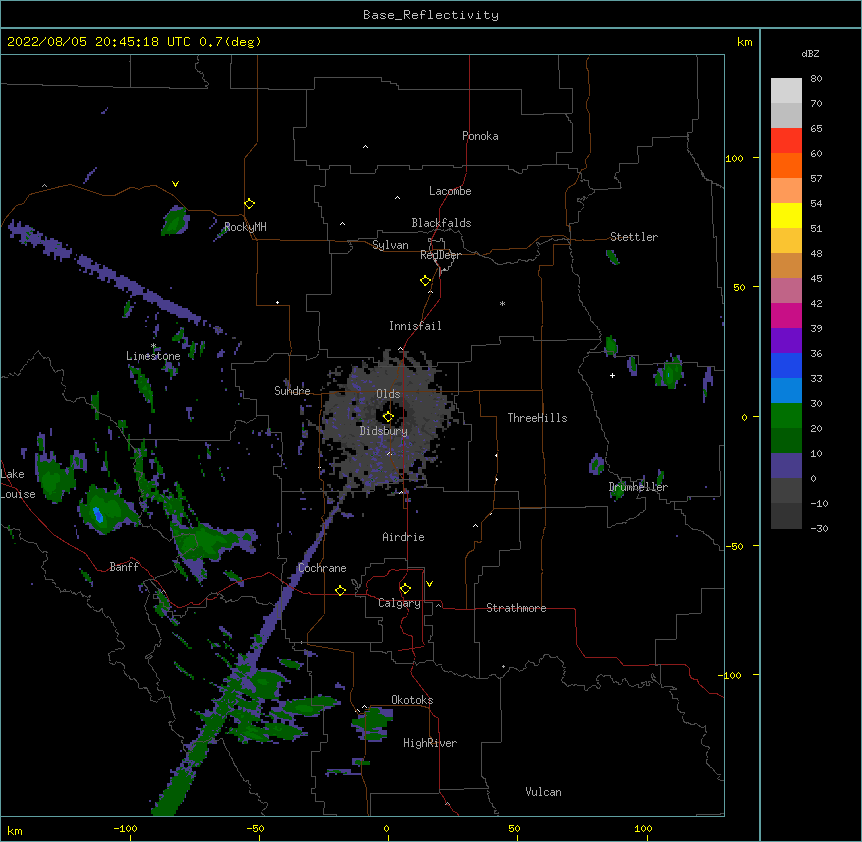Click the HighRiver label

(430, 743)
